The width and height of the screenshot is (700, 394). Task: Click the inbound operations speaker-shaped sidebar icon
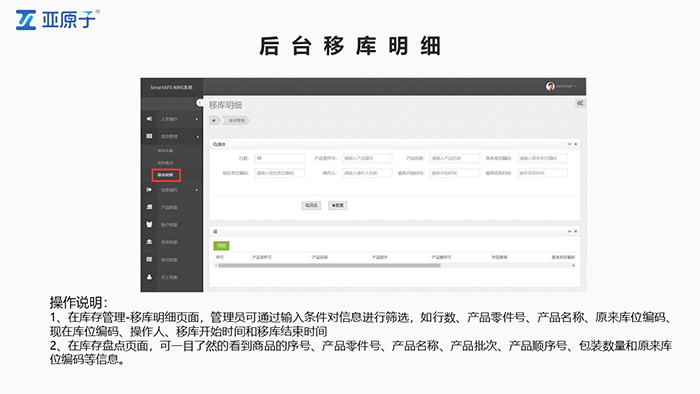coord(149,119)
